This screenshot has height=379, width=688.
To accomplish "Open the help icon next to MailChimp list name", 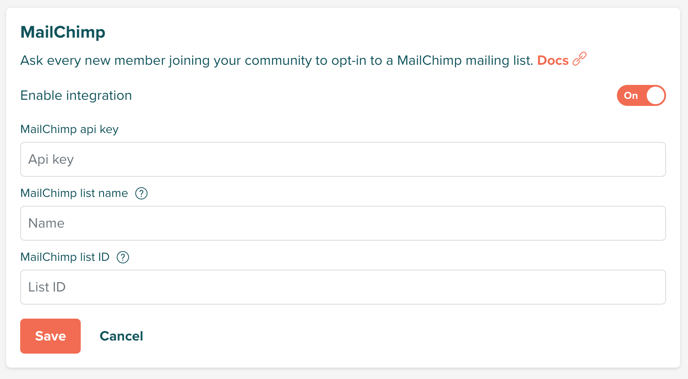I will click(141, 193).
